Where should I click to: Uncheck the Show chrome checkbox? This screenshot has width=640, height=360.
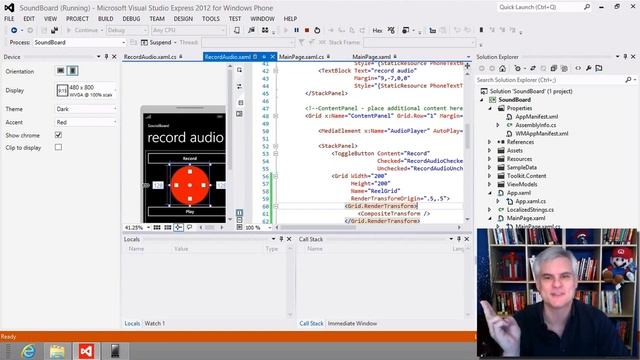(x=58, y=135)
